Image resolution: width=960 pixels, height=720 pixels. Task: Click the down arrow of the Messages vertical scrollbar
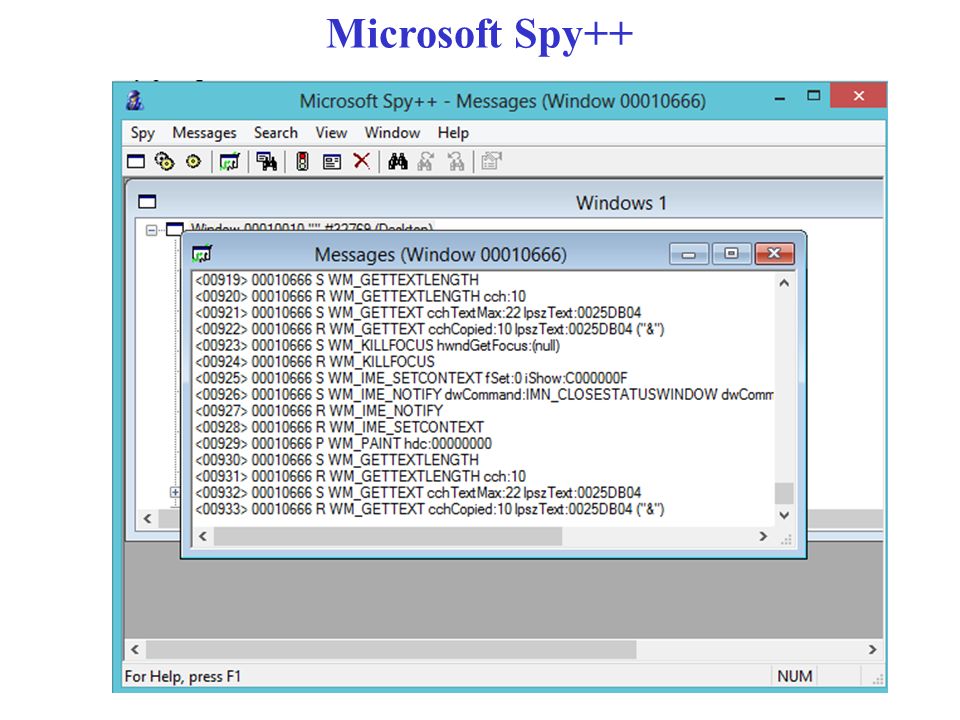click(784, 516)
